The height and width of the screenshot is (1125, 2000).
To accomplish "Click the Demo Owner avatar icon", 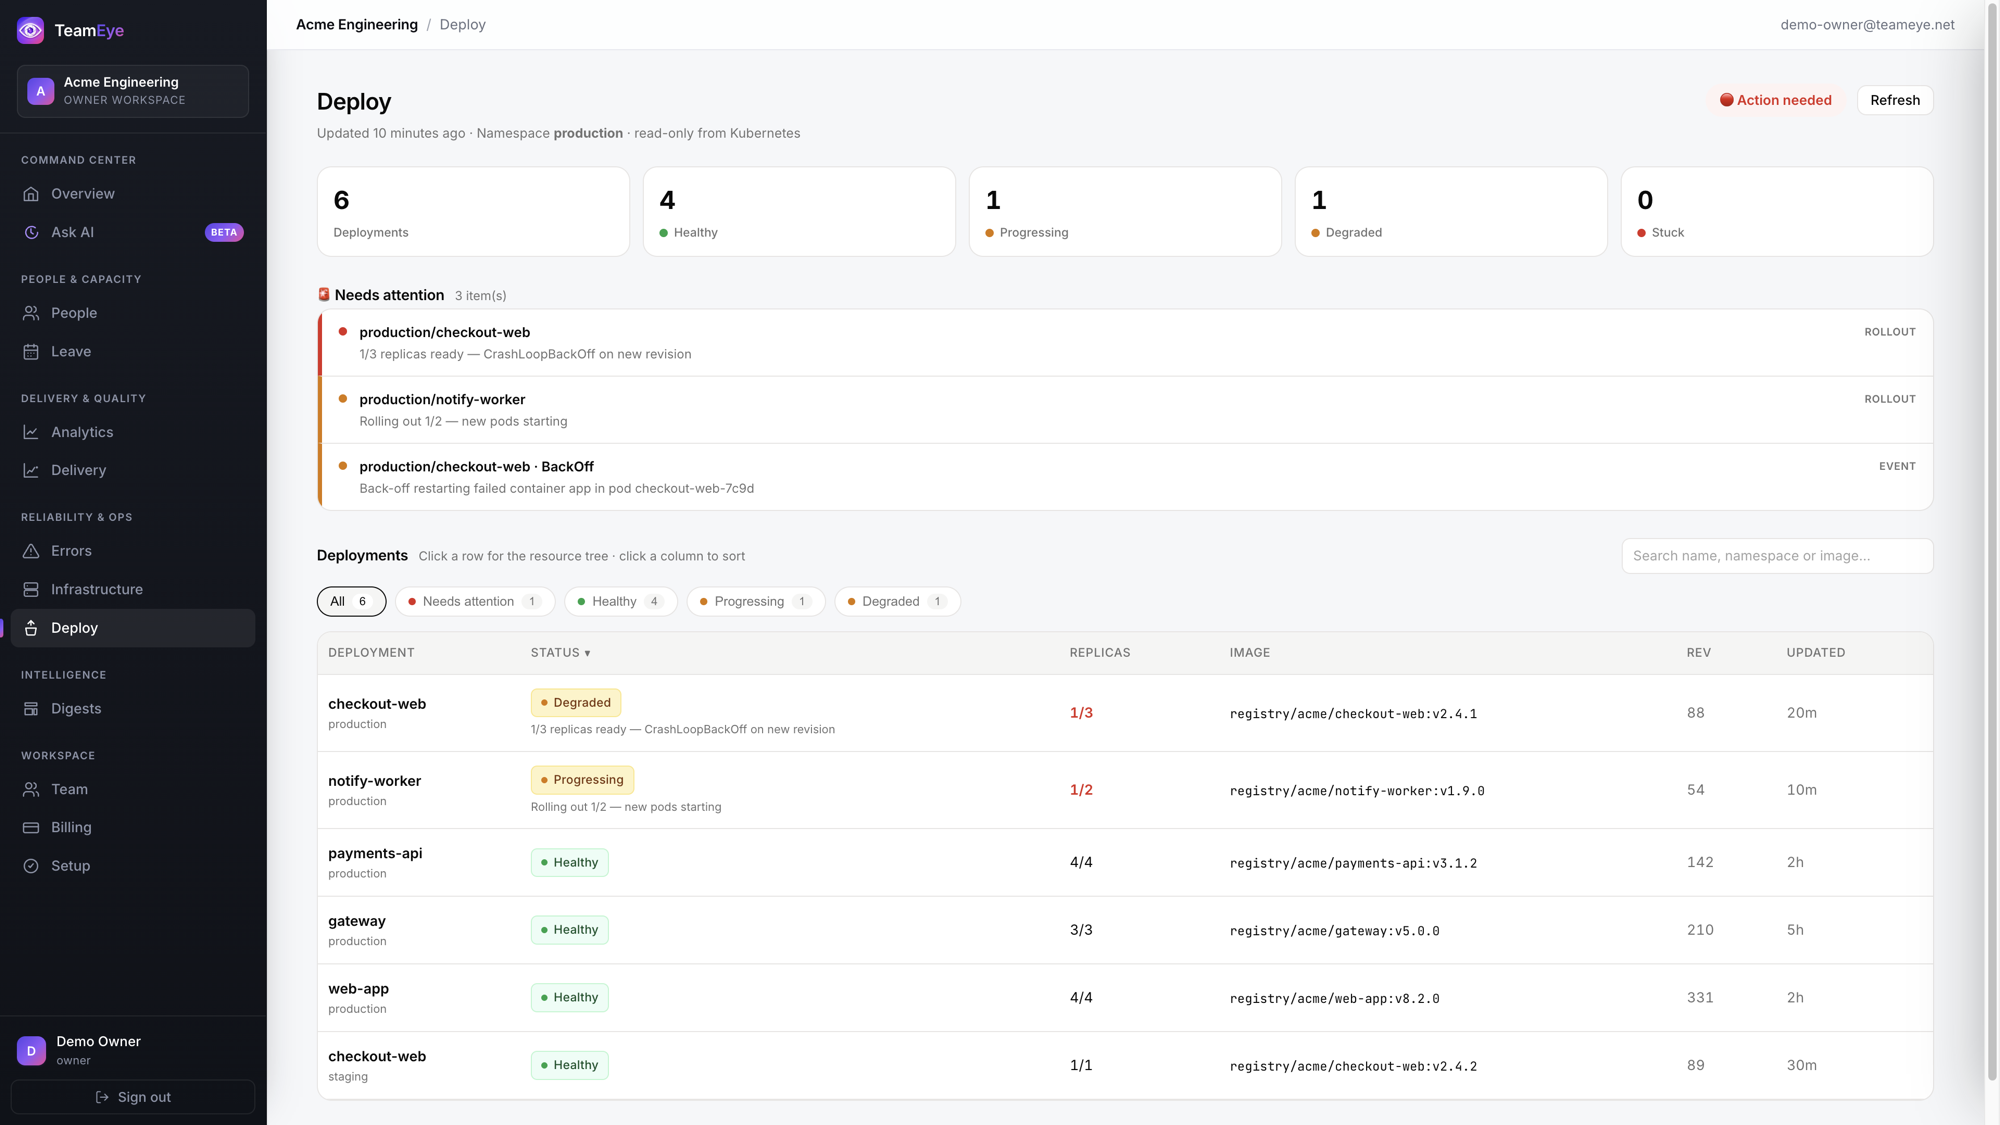I will click(31, 1050).
